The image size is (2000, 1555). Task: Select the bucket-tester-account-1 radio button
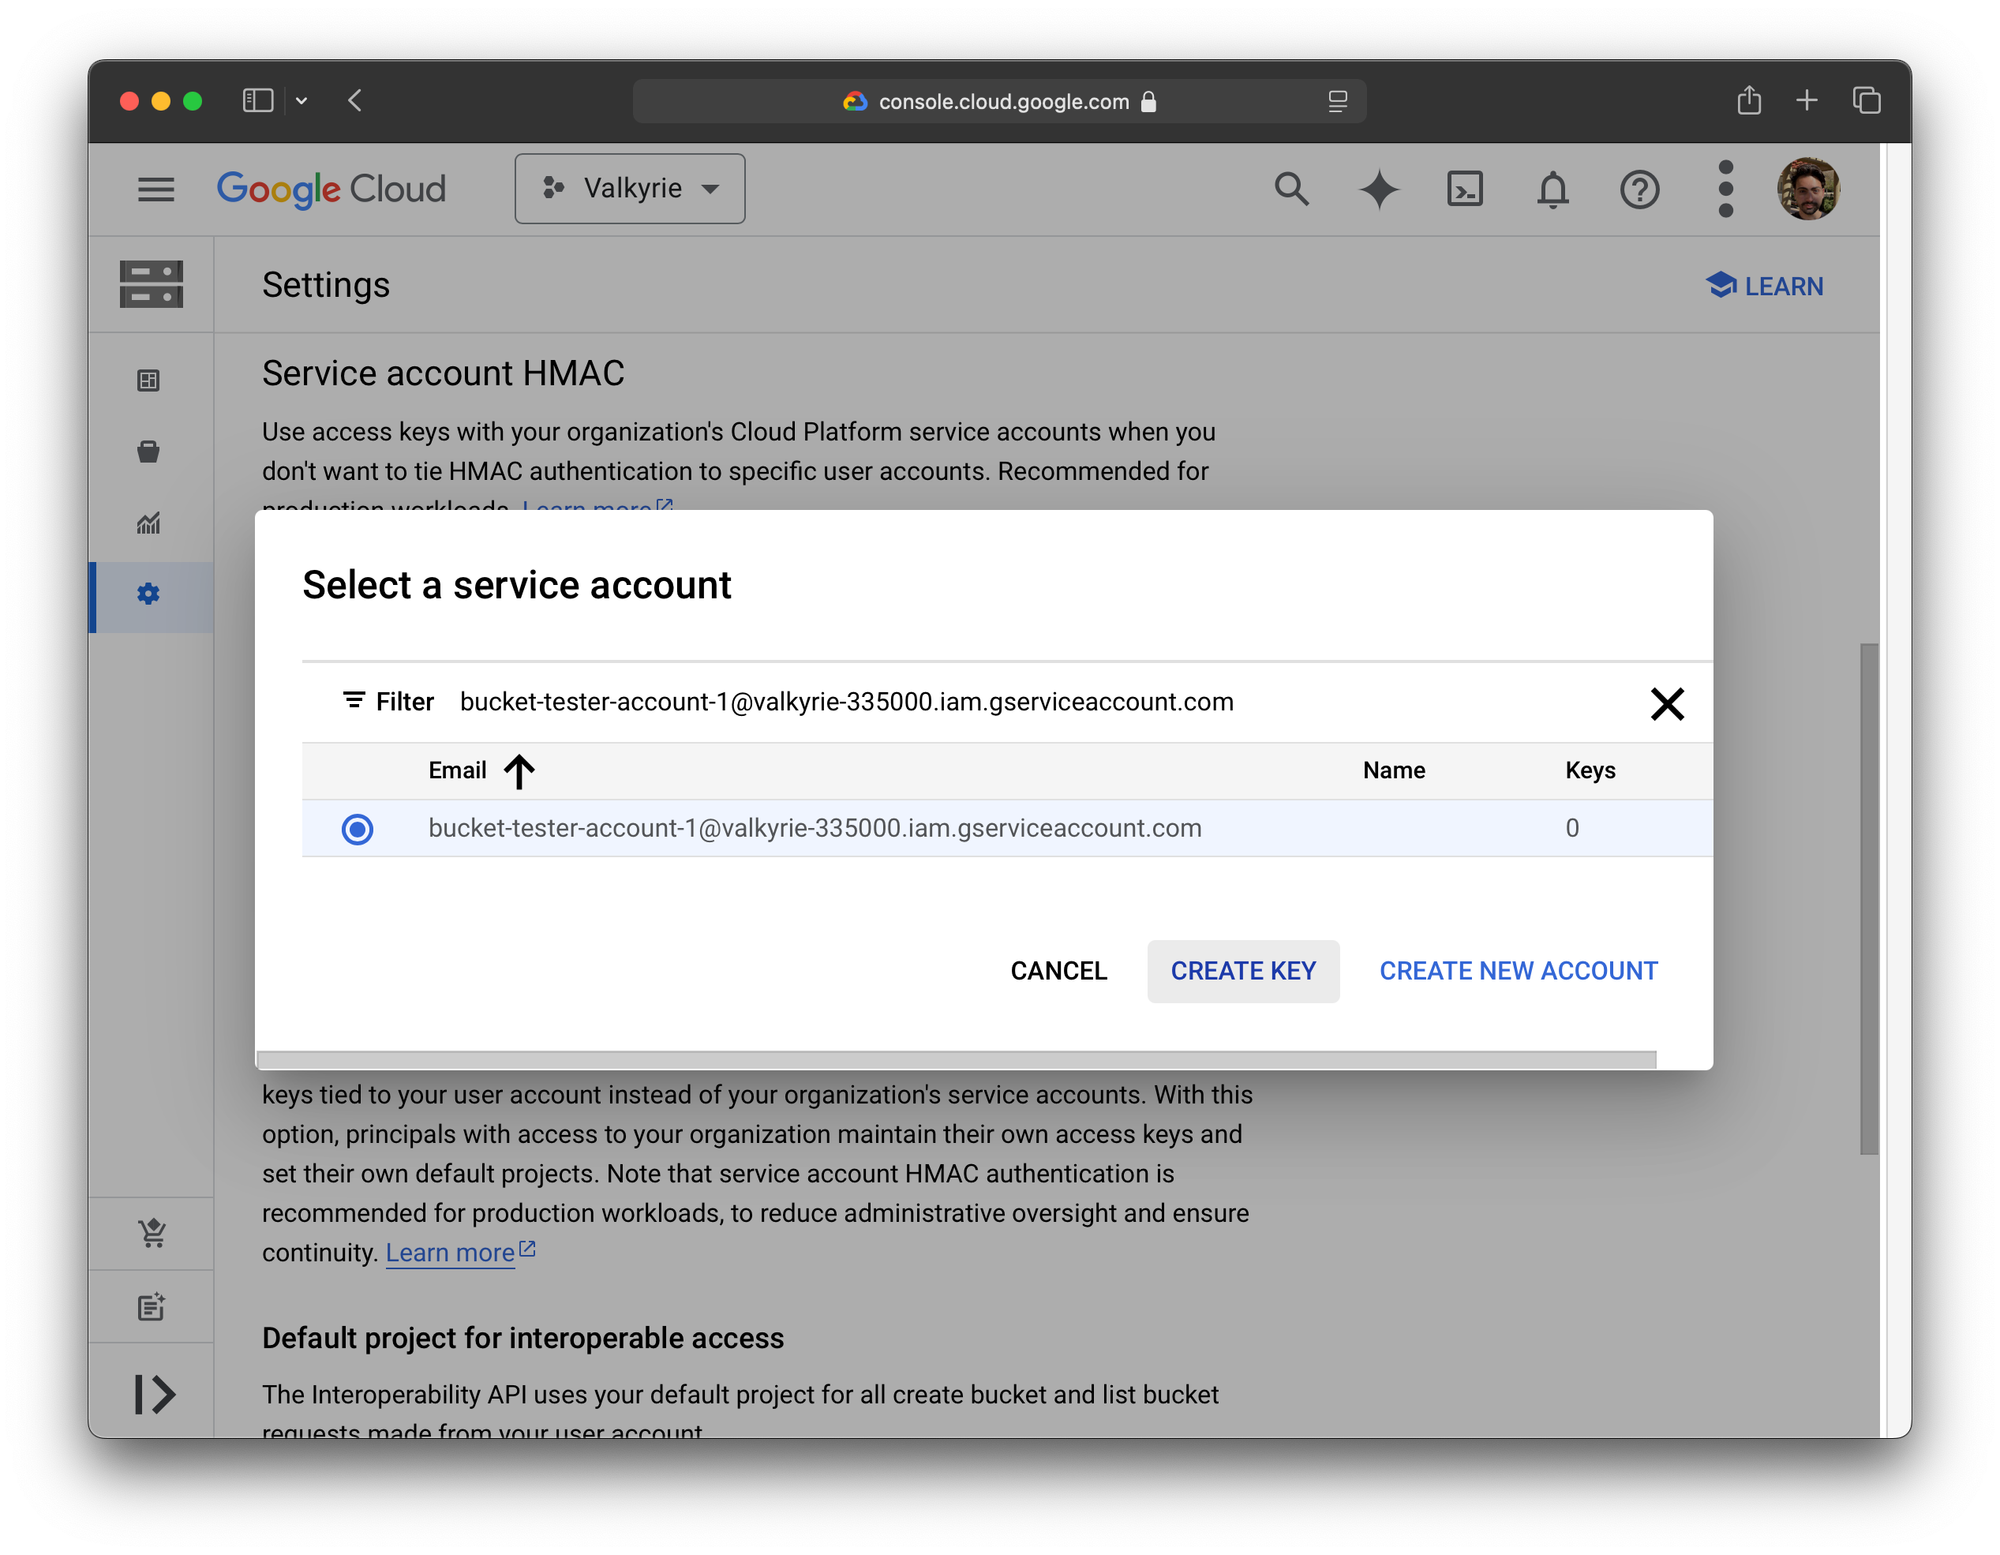pos(357,829)
